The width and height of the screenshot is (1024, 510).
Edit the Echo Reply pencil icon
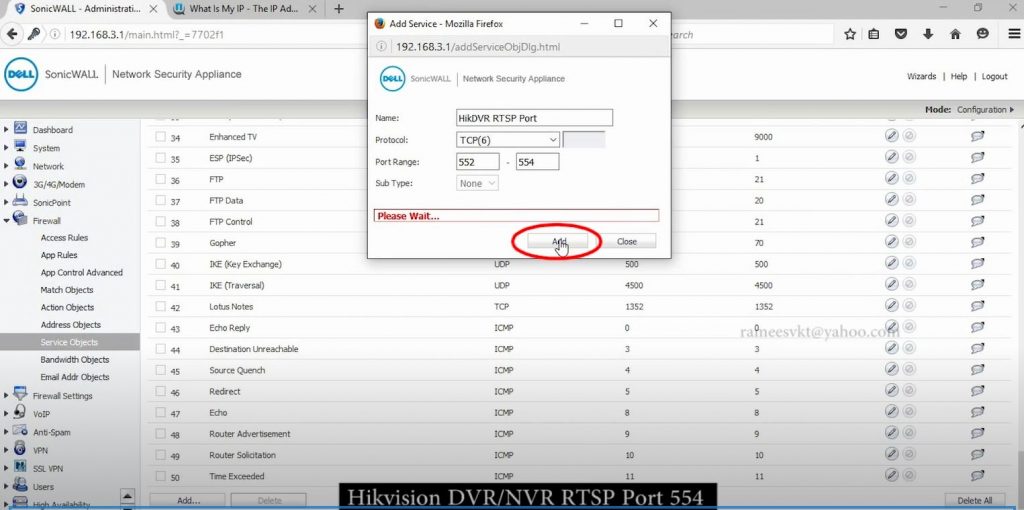click(891, 327)
